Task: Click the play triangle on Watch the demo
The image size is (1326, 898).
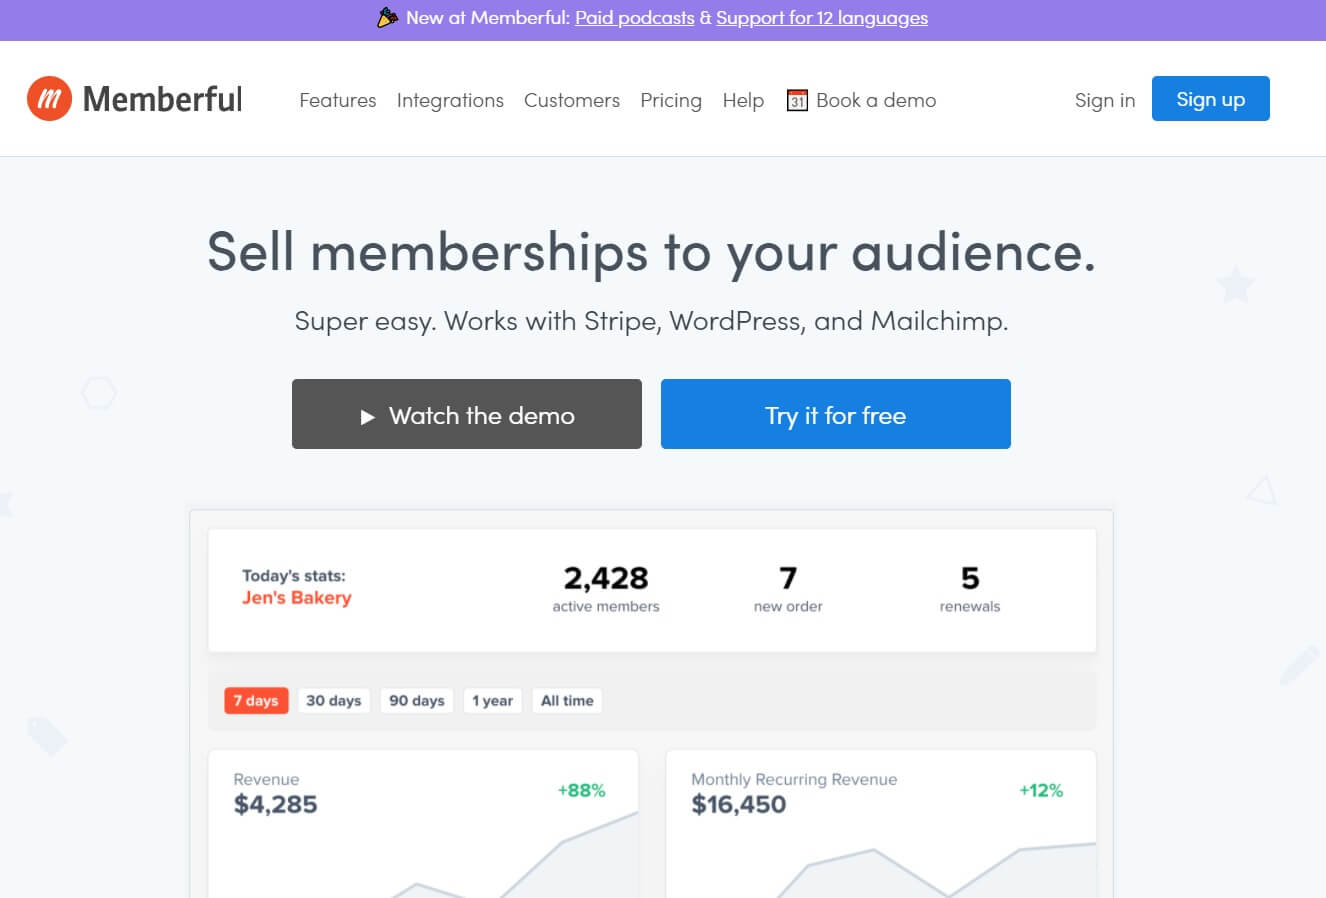Action: coord(368,417)
